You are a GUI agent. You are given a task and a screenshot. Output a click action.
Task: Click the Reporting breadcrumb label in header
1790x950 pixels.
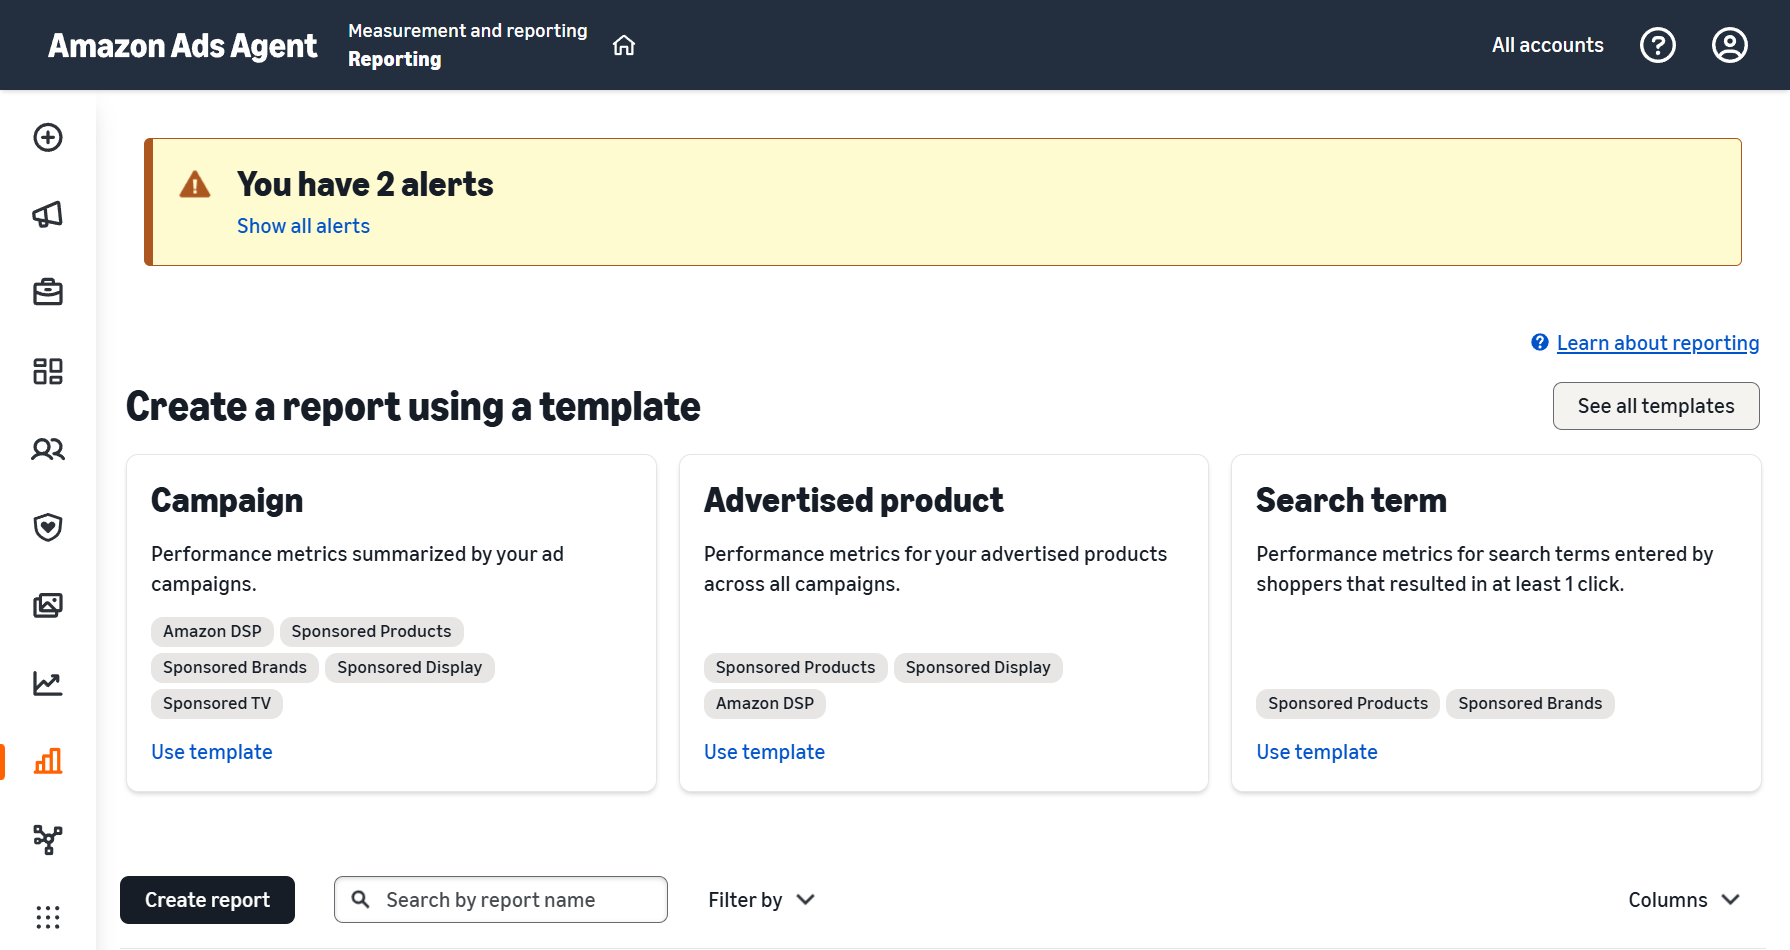coord(394,59)
